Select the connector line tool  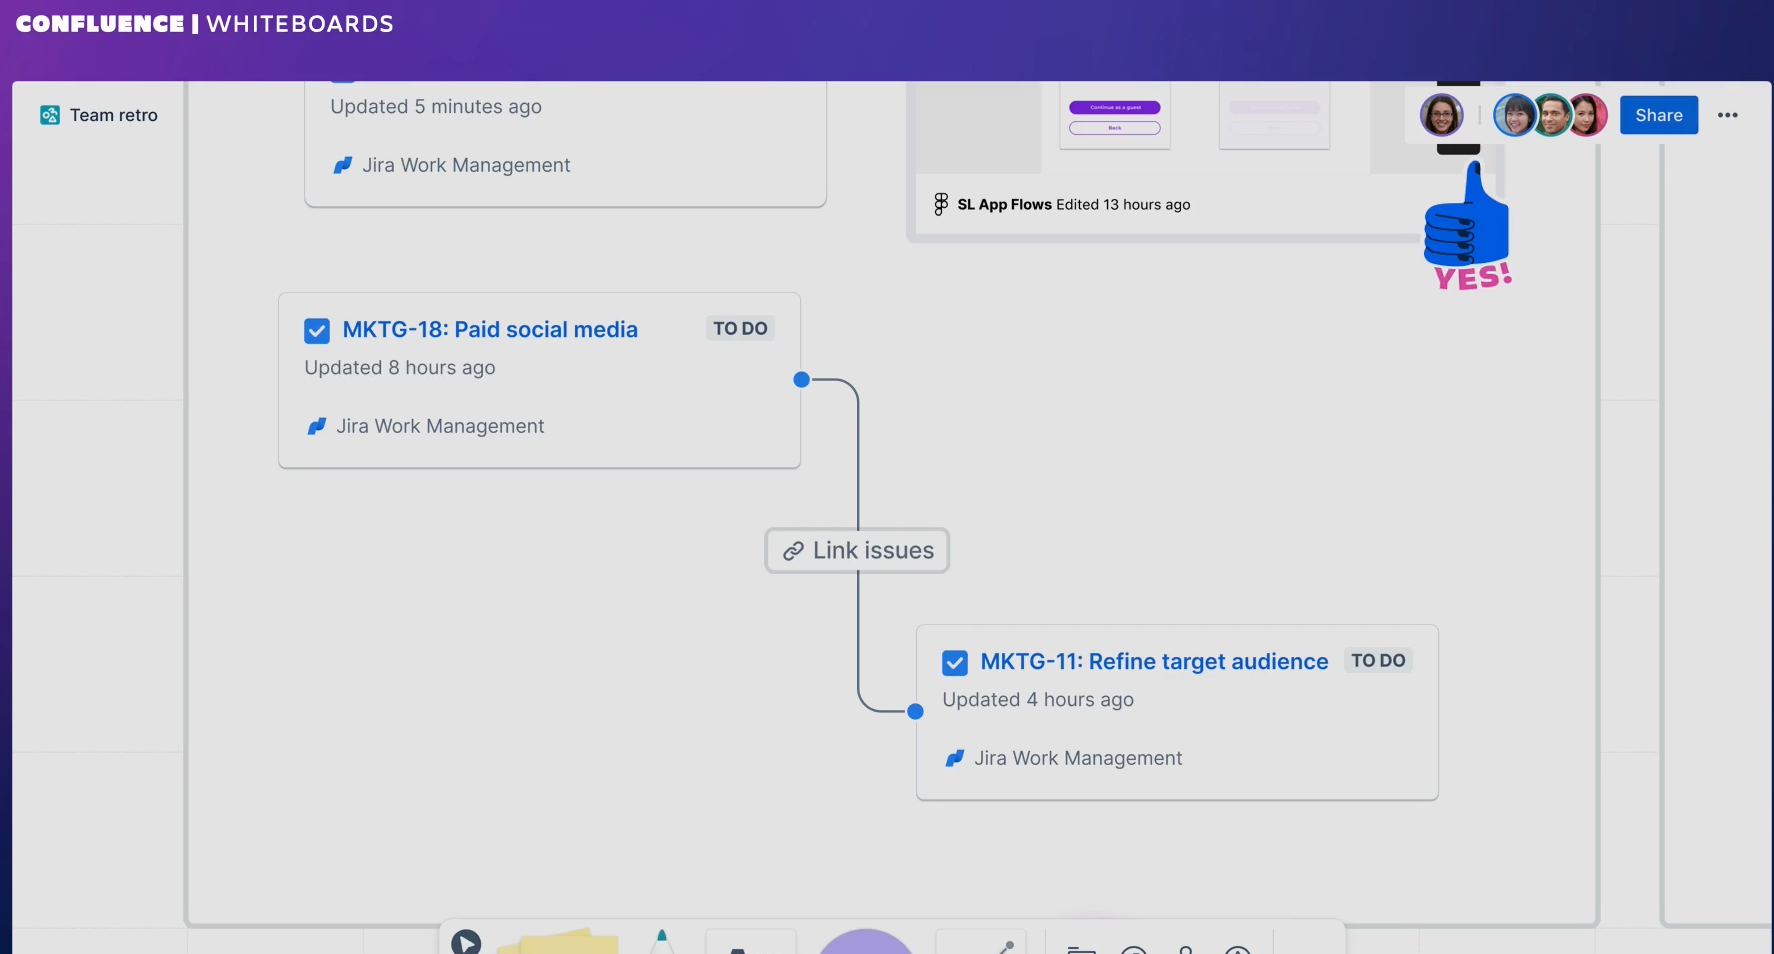1004,945
